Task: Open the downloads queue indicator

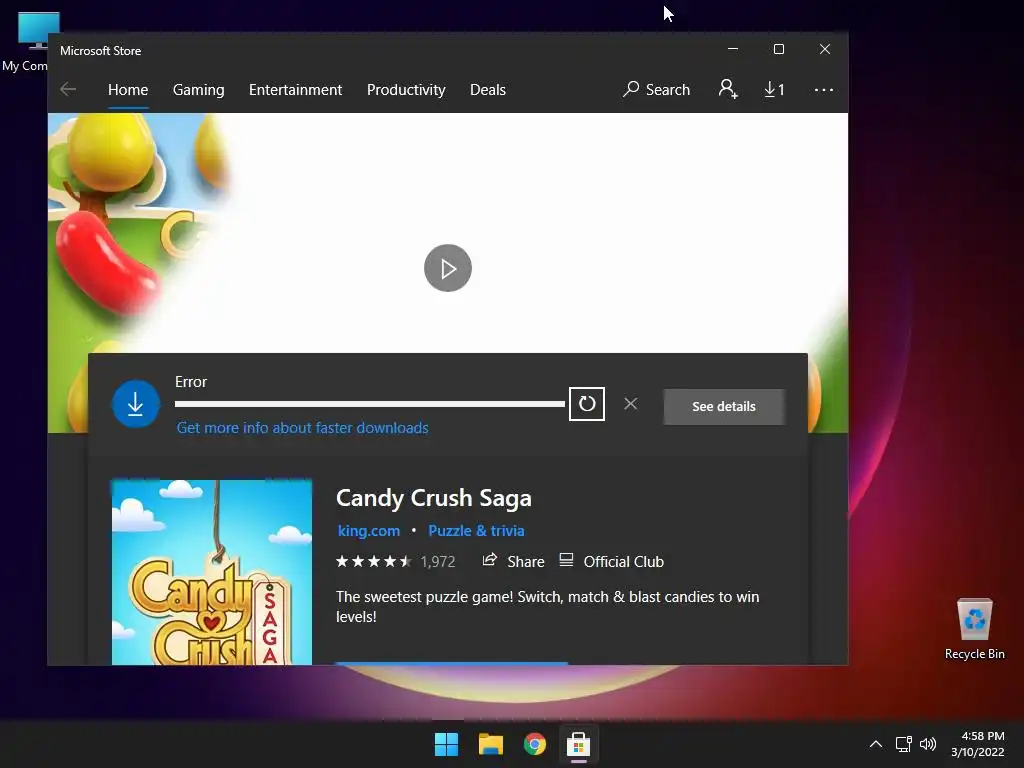Action: (x=775, y=89)
